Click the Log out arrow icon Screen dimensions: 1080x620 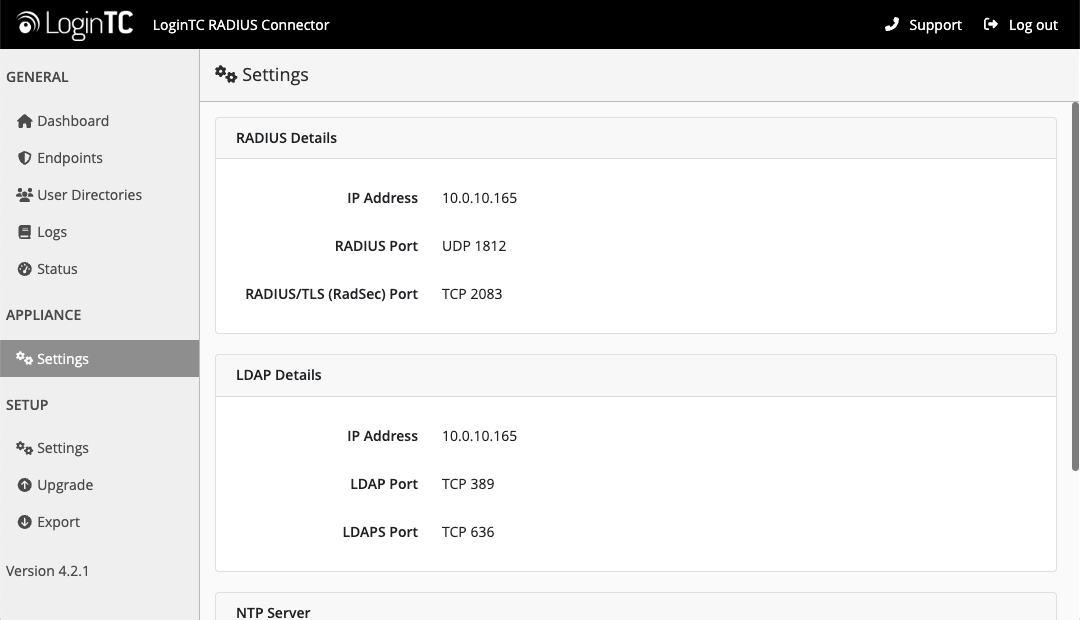pyautogui.click(x=991, y=24)
